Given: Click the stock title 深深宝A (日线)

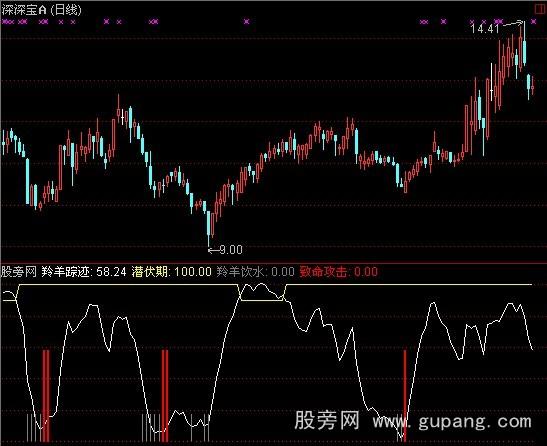Looking at the screenshot, I should [x=42, y=9].
